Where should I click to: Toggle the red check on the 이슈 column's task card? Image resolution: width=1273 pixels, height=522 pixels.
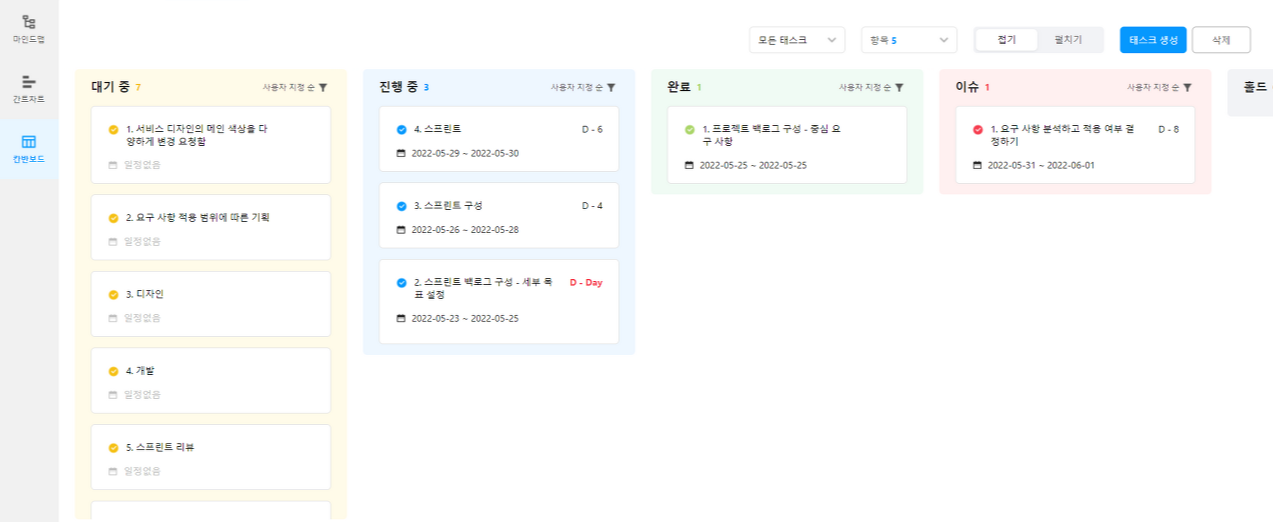tap(977, 130)
